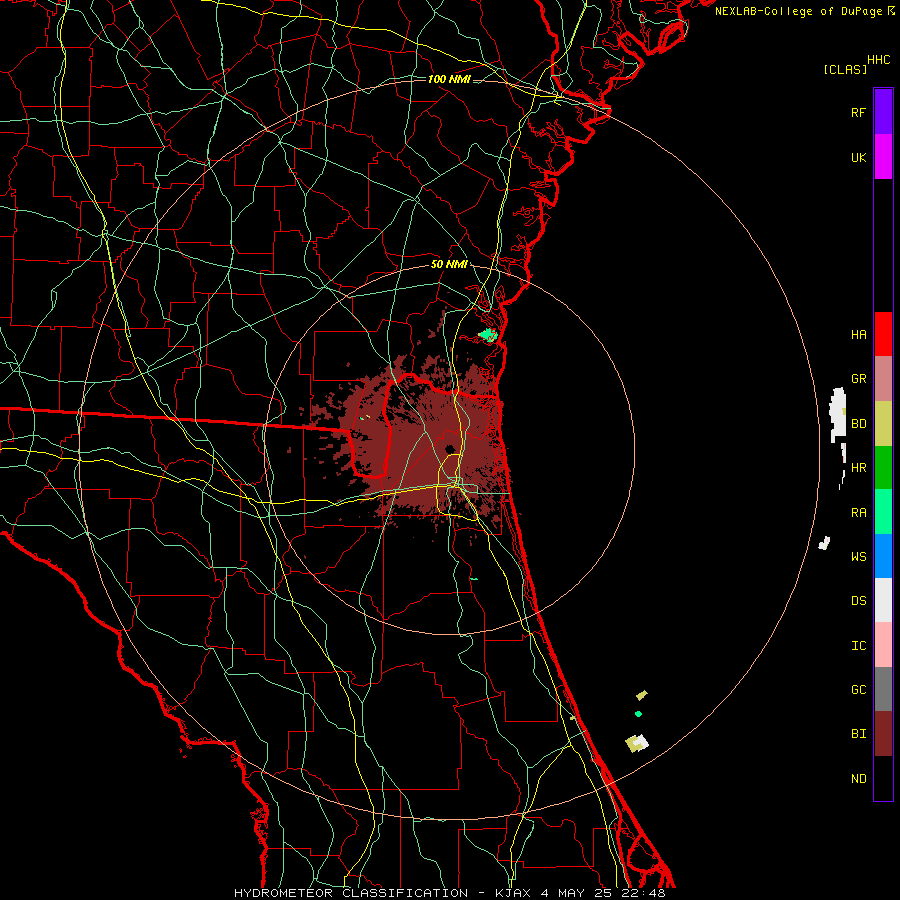Image resolution: width=900 pixels, height=900 pixels.
Task: Click the WS legend label
Action: tap(858, 557)
